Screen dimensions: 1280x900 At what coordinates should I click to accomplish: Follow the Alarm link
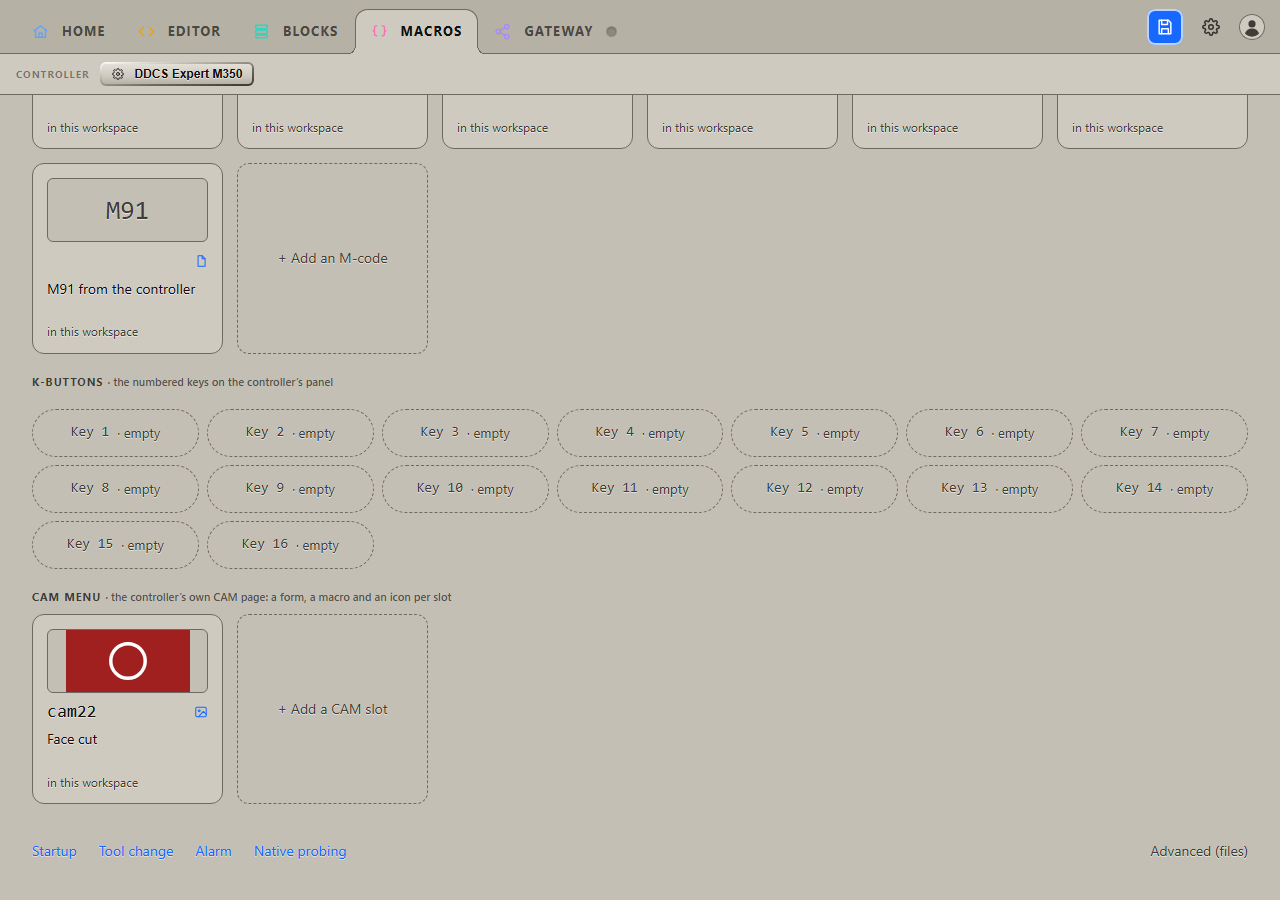[214, 851]
